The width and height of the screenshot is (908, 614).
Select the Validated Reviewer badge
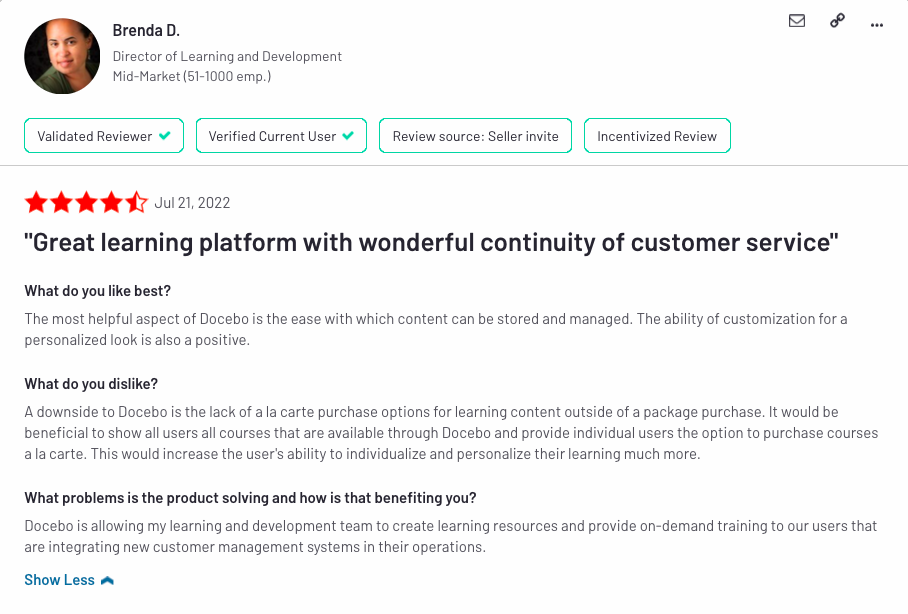pos(104,136)
